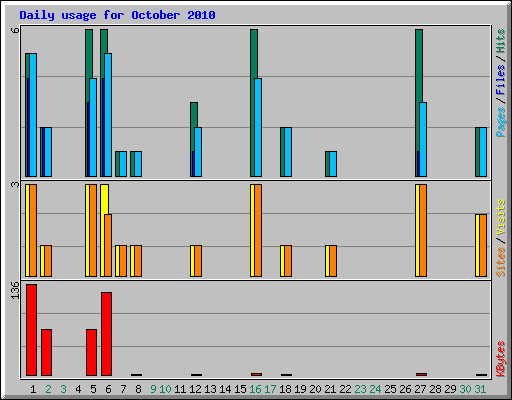Select day label "13" on x-axis
Viewport: 512px width, 400px height.
210,389
